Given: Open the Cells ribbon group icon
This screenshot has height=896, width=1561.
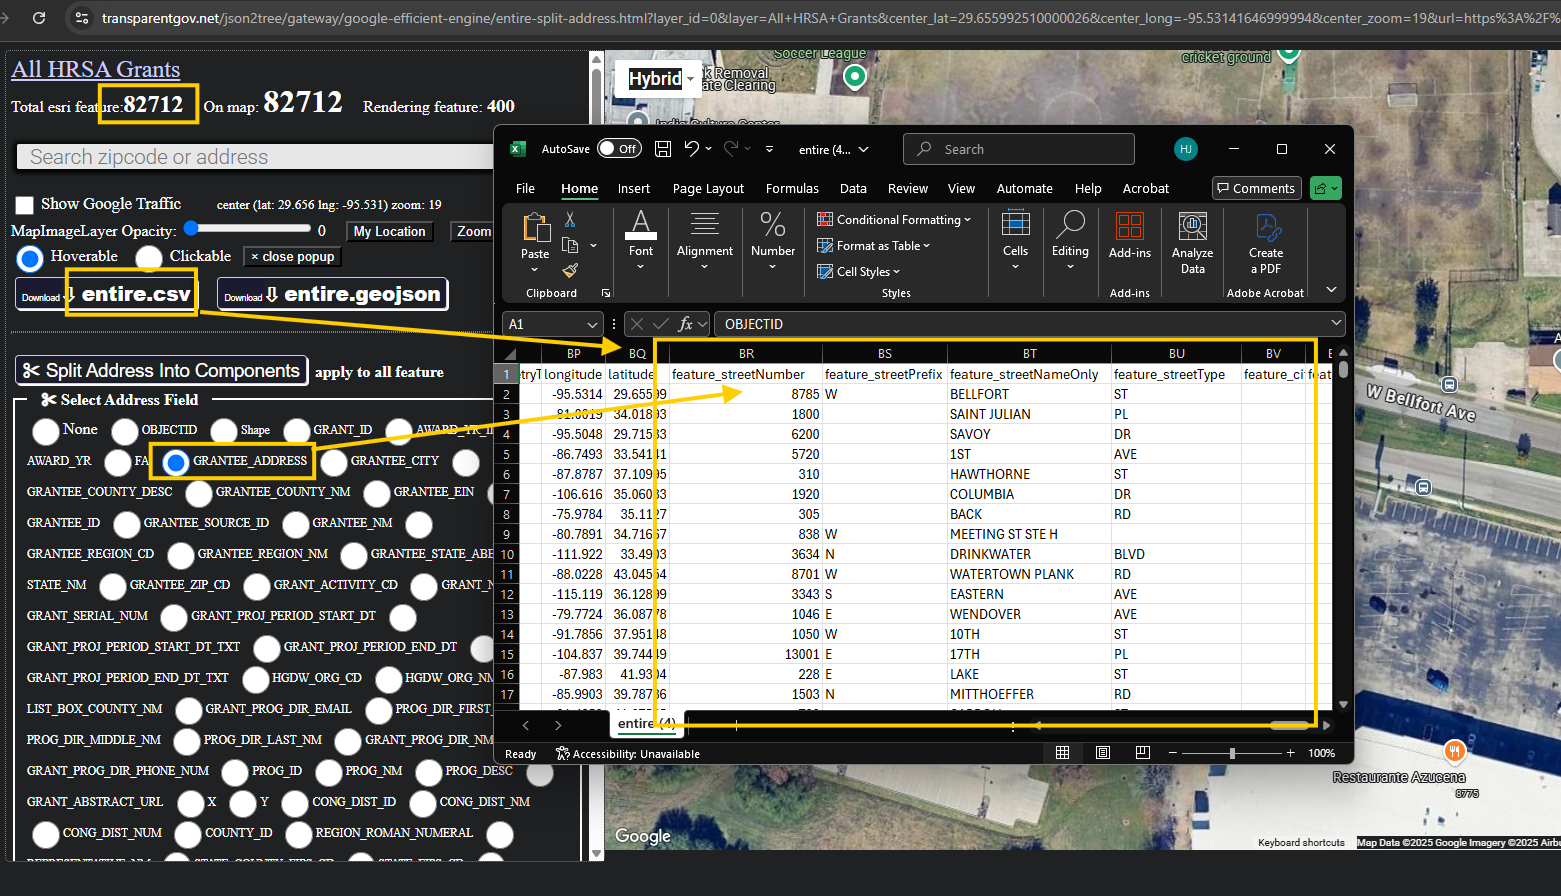Looking at the screenshot, I should pos(1015,222).
